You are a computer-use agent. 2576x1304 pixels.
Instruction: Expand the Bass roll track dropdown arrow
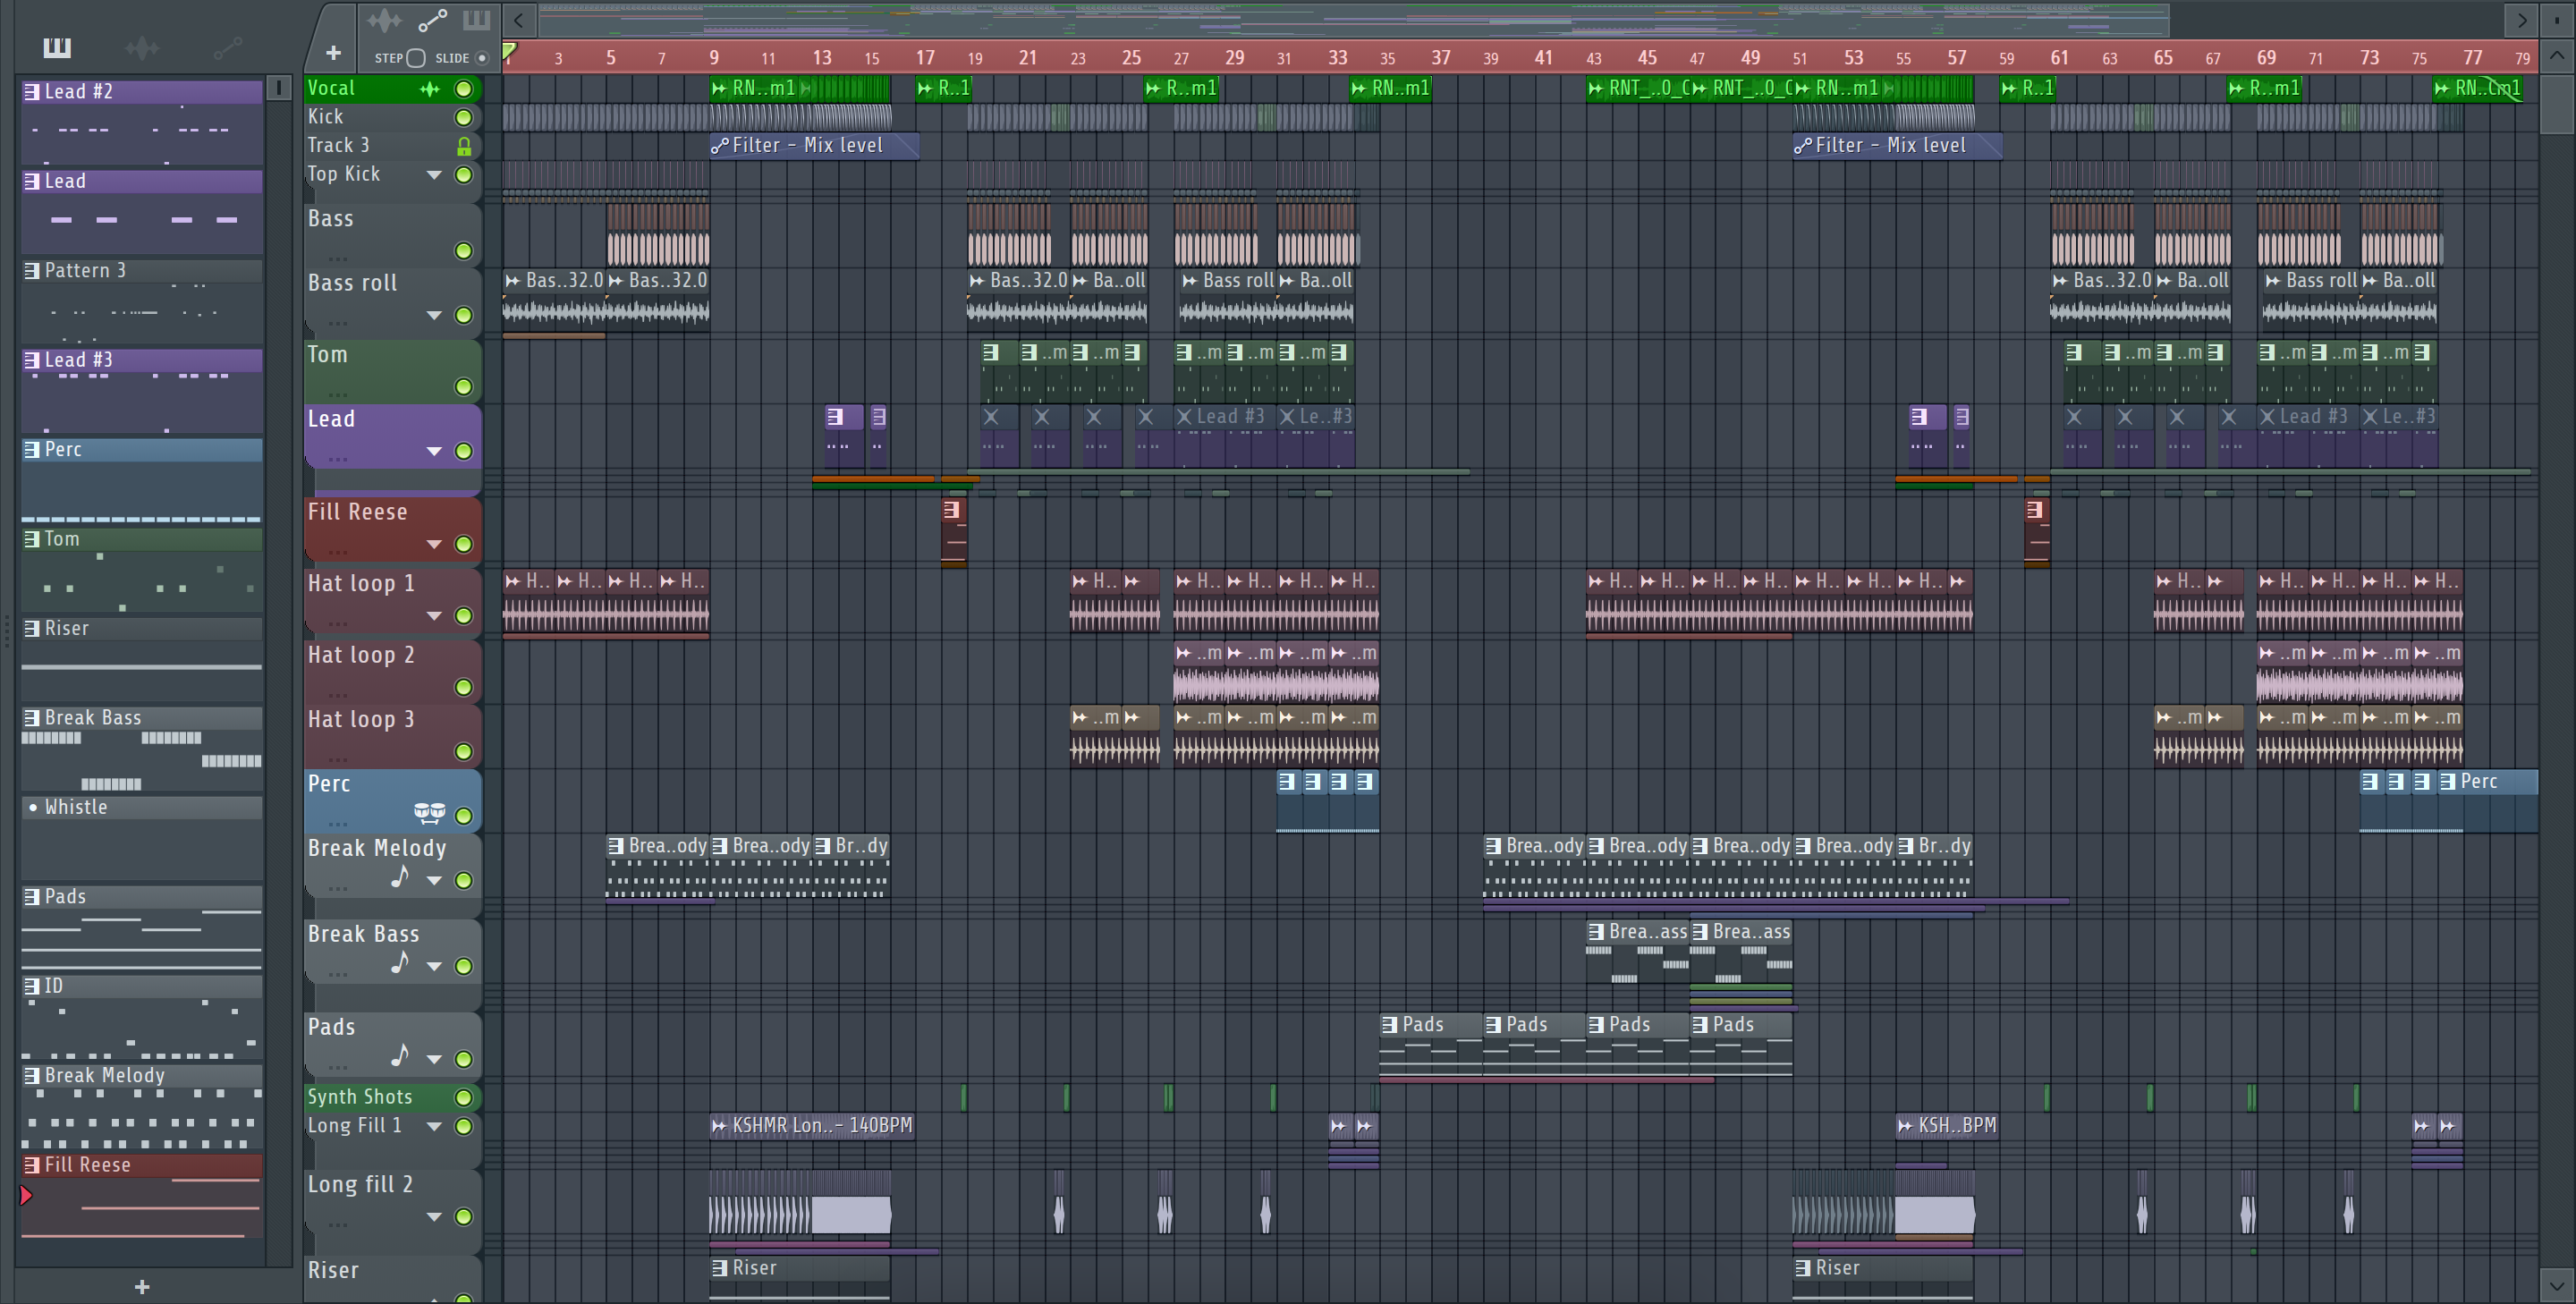pos(434,316)
